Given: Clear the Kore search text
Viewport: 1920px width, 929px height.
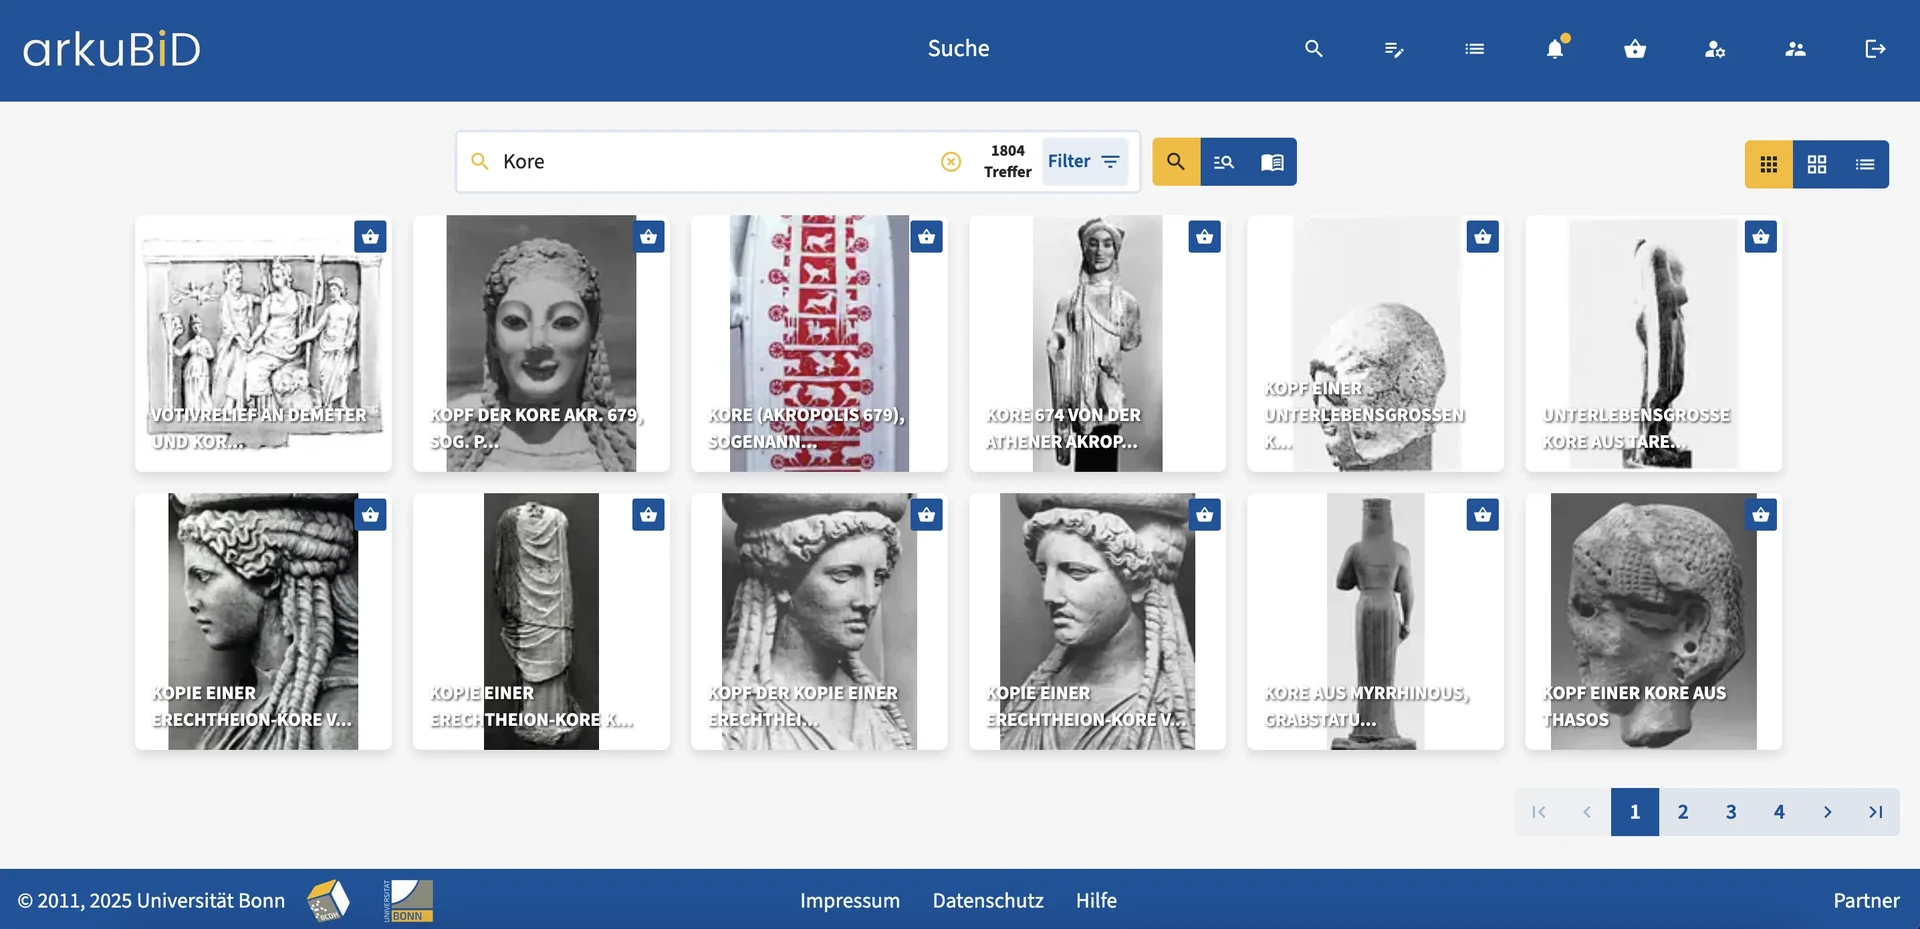Looking at the screenshot, I should click(951, 162).
